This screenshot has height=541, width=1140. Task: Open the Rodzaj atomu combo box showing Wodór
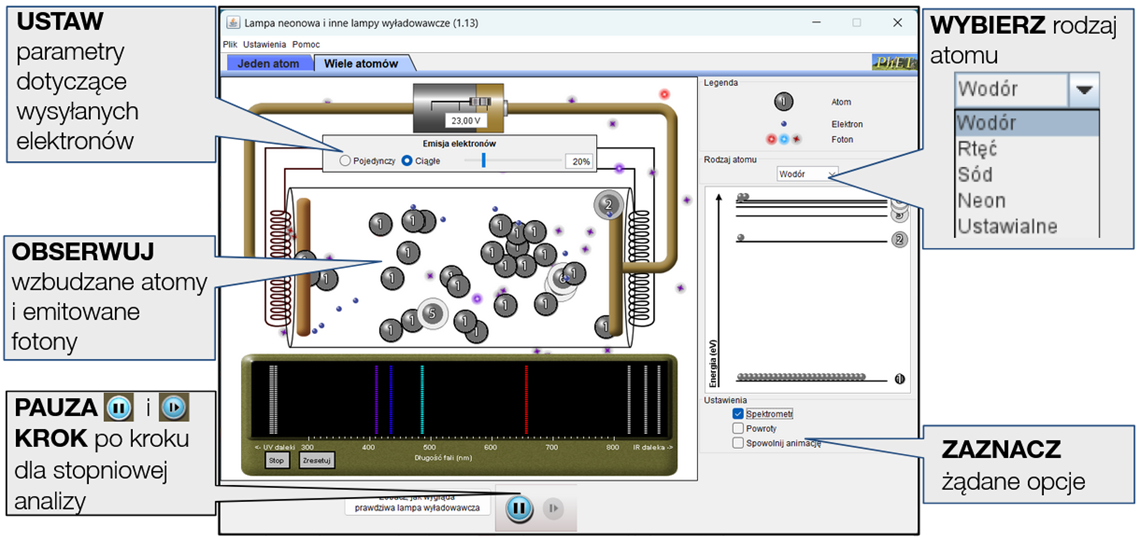[x=807, y=174]
